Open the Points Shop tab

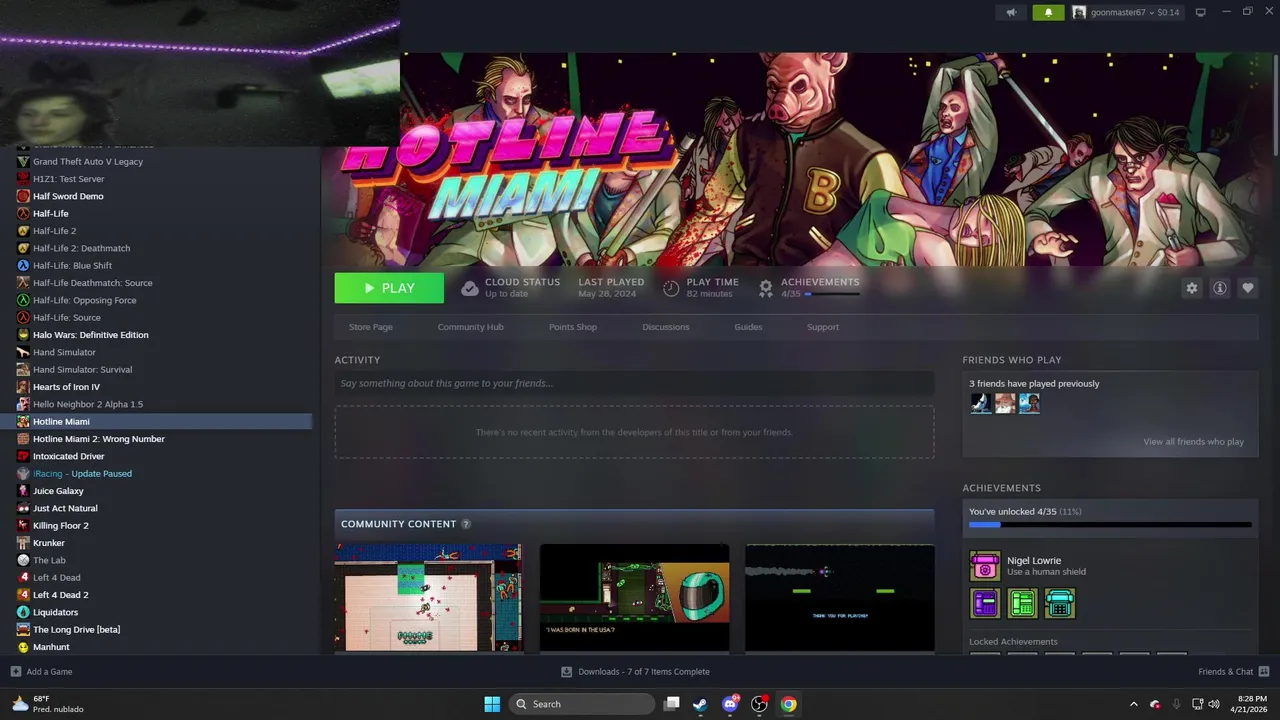pos(573,327)
